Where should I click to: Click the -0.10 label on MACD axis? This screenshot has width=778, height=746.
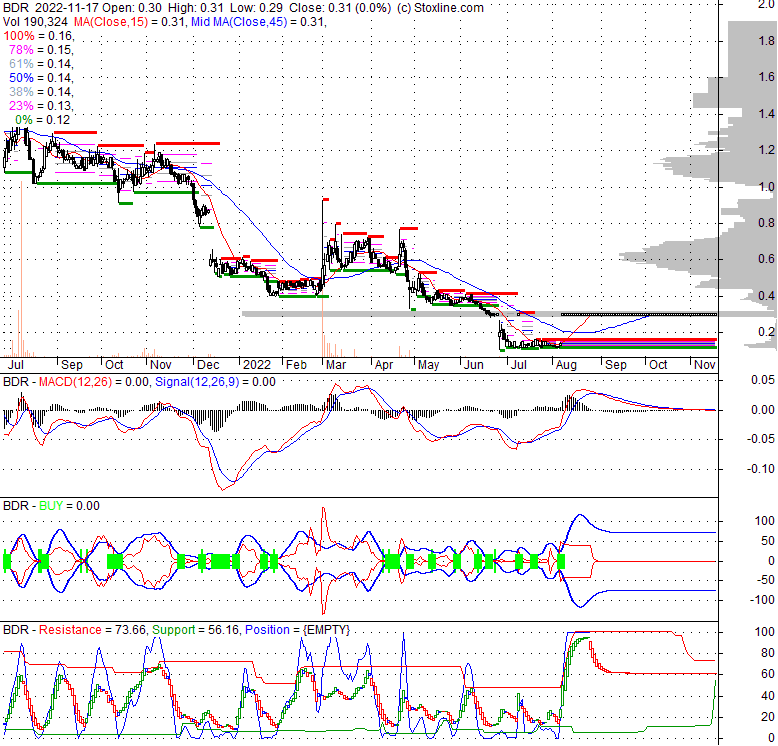pyautogui.click(x=761, y=469)
